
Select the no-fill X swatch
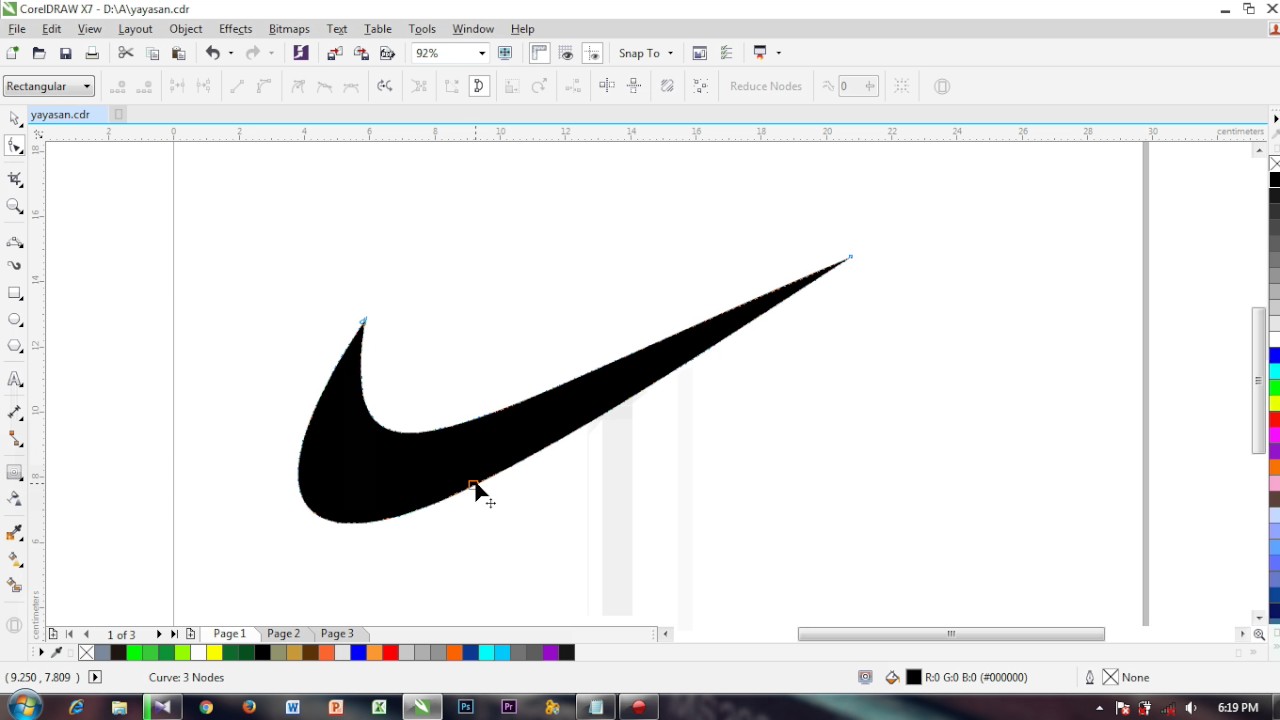point(86,653)
